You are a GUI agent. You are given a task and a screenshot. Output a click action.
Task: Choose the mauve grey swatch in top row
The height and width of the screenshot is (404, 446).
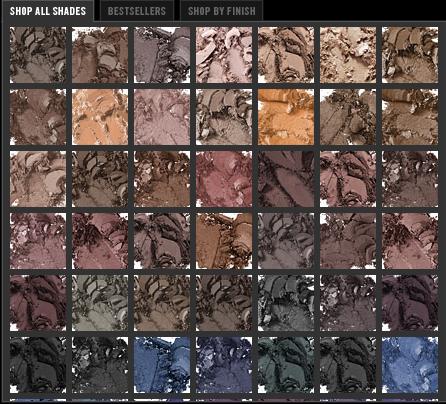pyautogui.click(x=162, y=55)
